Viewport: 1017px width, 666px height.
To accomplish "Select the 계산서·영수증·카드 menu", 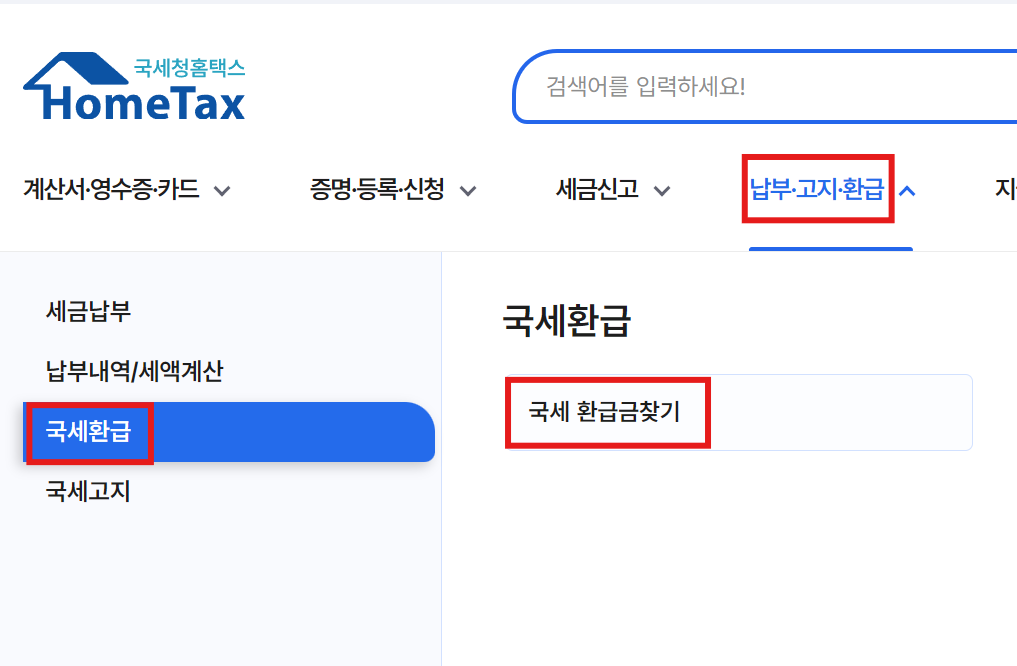I will point(113,189).
